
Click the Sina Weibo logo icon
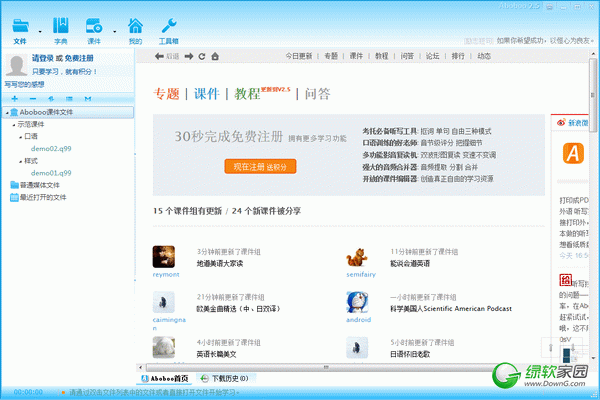tap(561, 122)
